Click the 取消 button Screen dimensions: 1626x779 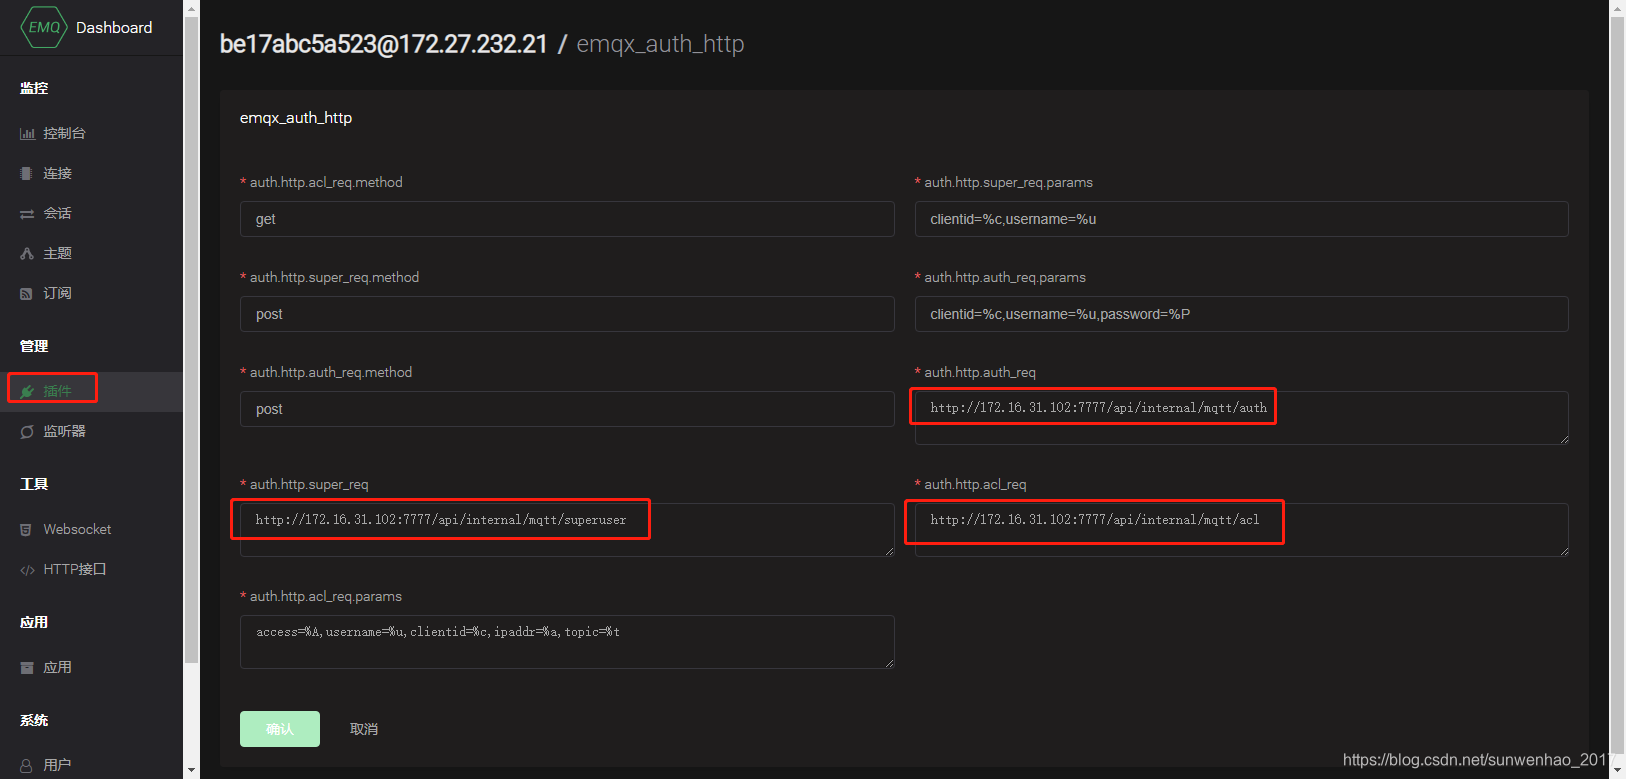[x=364, y=729]
